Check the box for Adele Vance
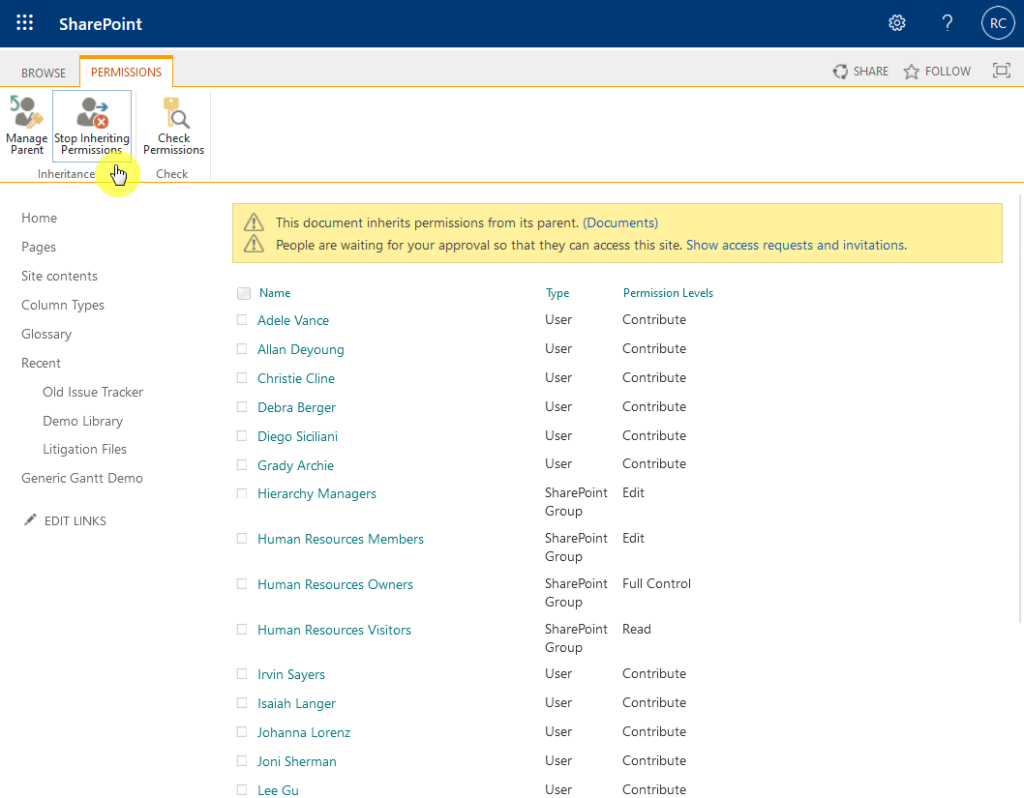This screenshot has height=798, width=1024. coord(242,319)
